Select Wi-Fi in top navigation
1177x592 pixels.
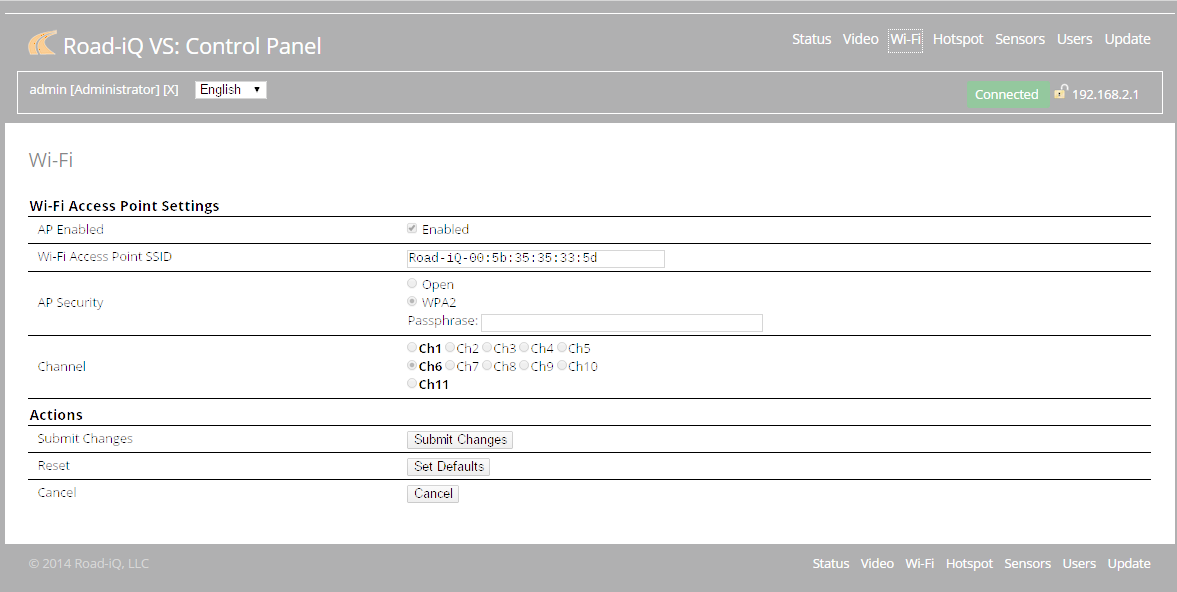click(905, 39)
